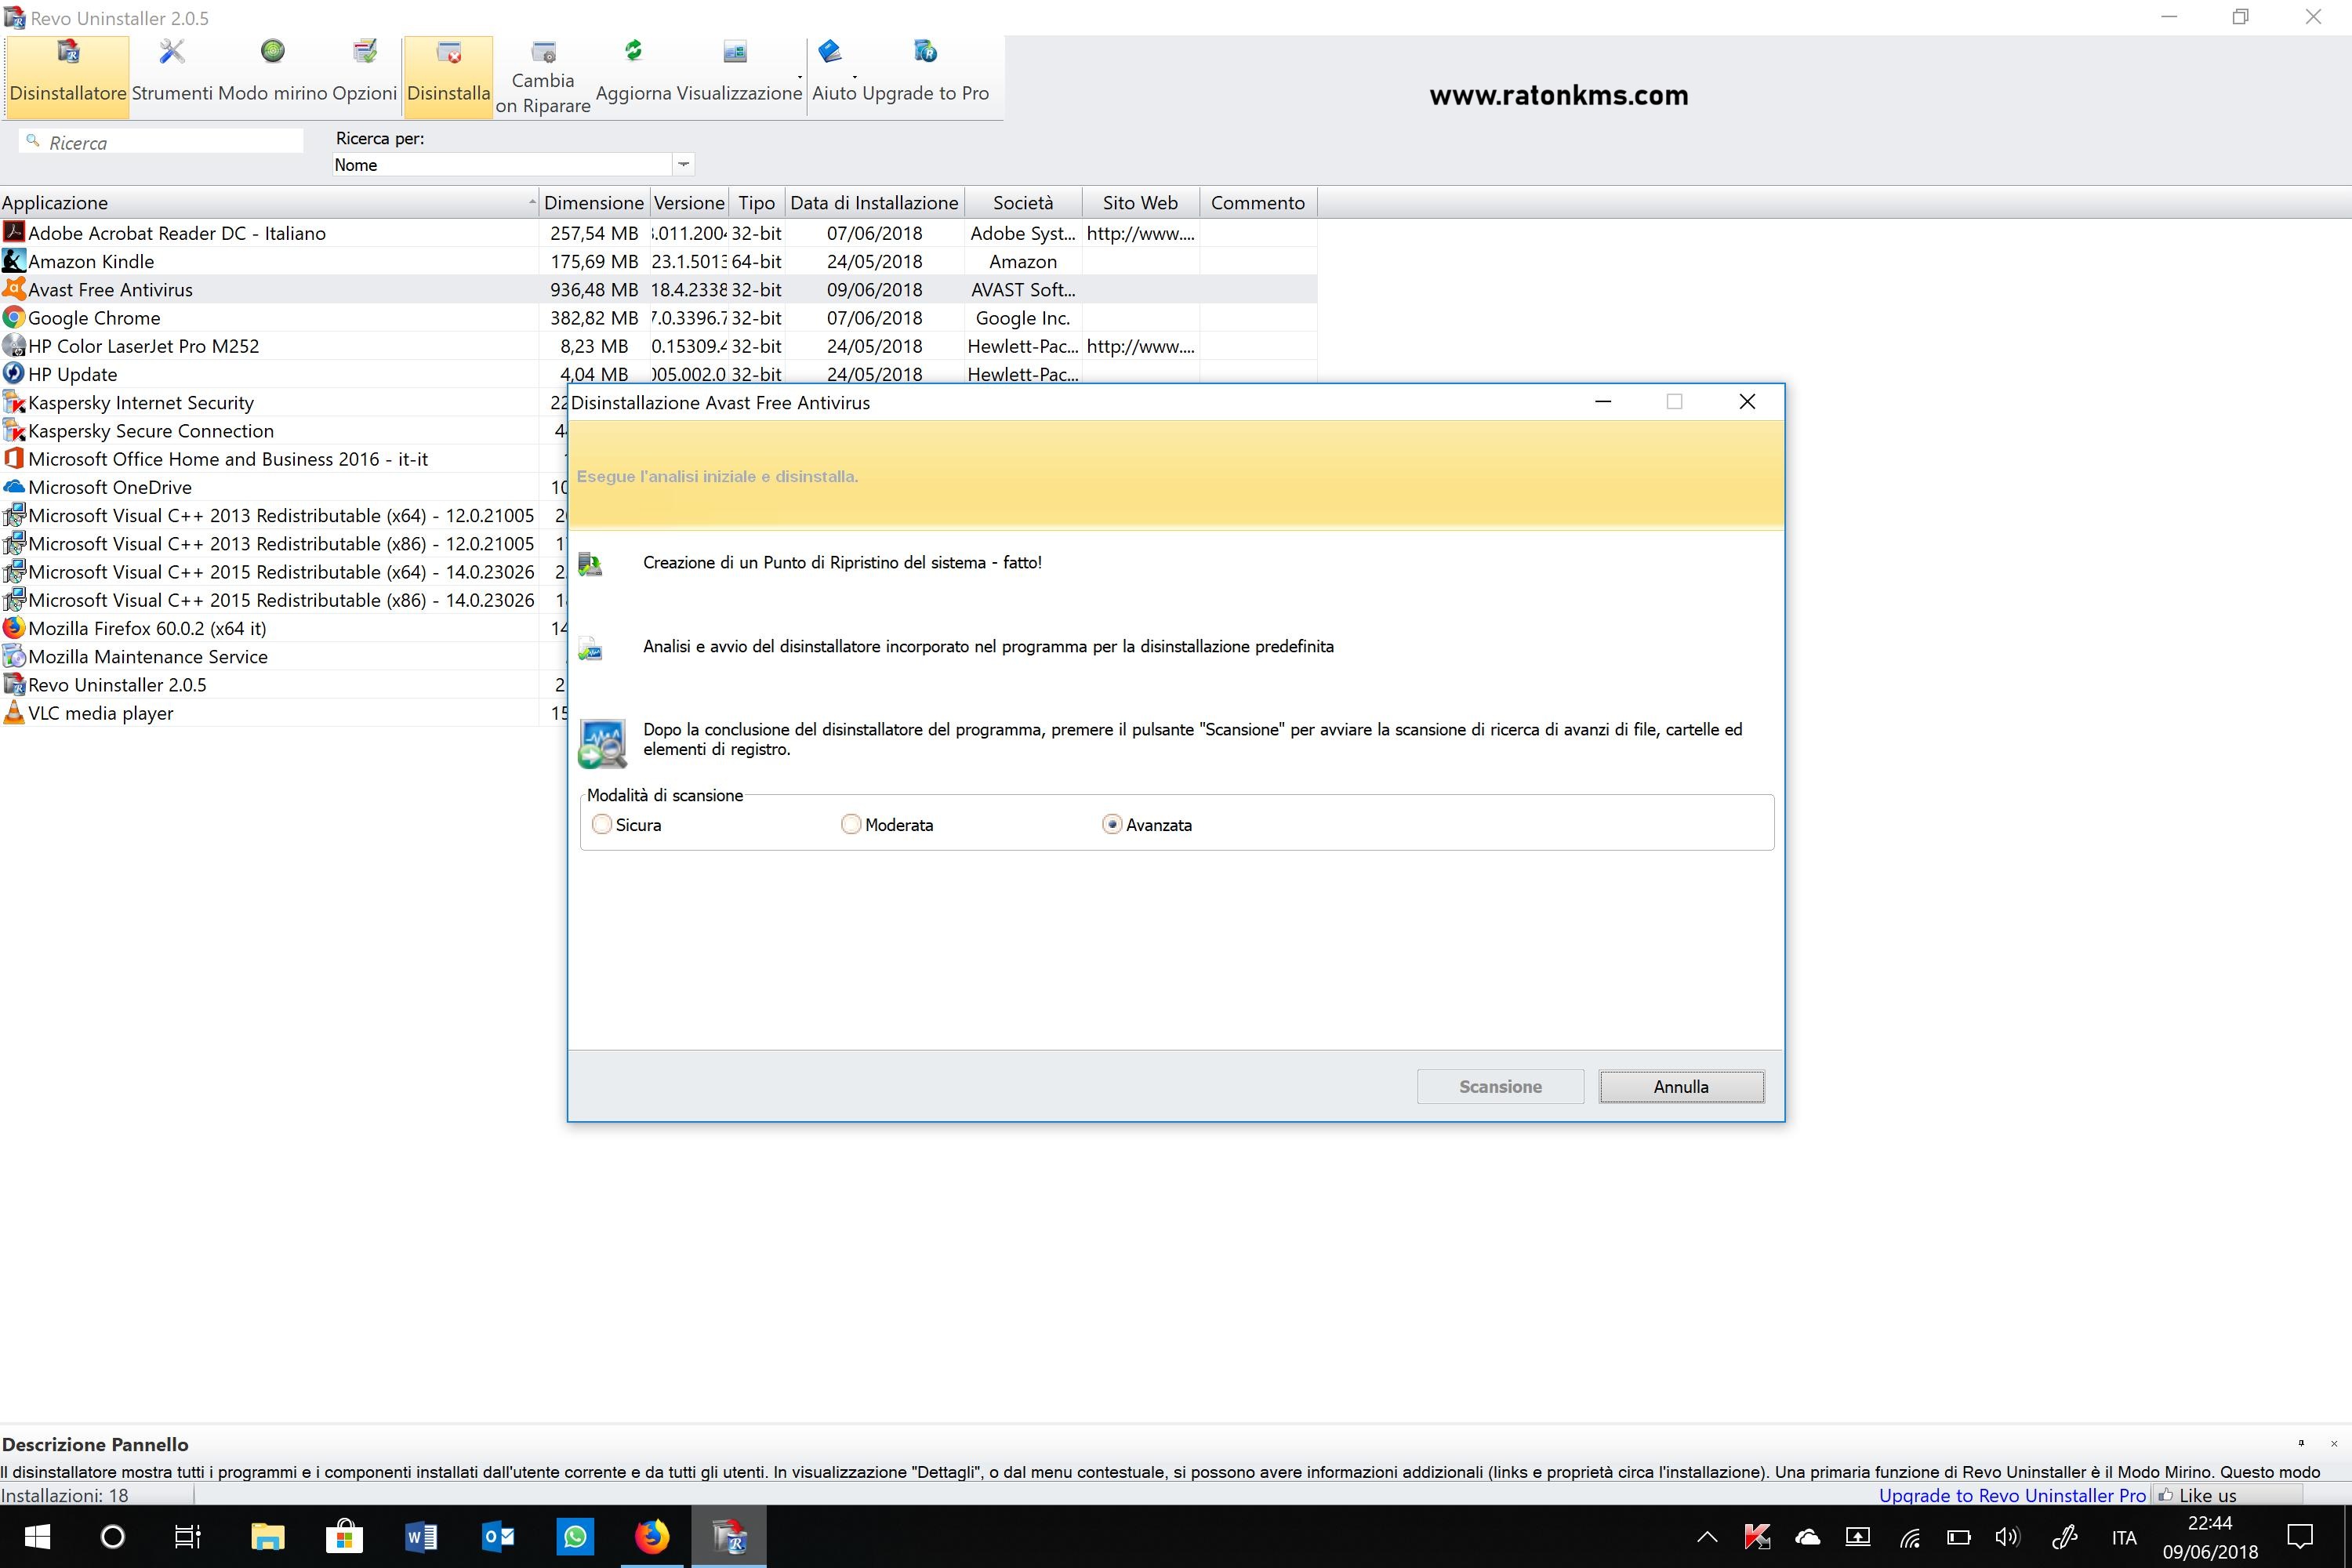Select Mozilla Maintenance Service entry
The image size is (2352, 1568).
click(283, 656)
